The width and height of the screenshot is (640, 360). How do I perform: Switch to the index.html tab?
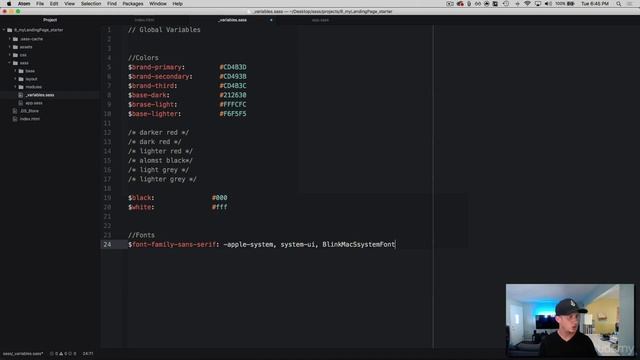[x=144, y=20]
